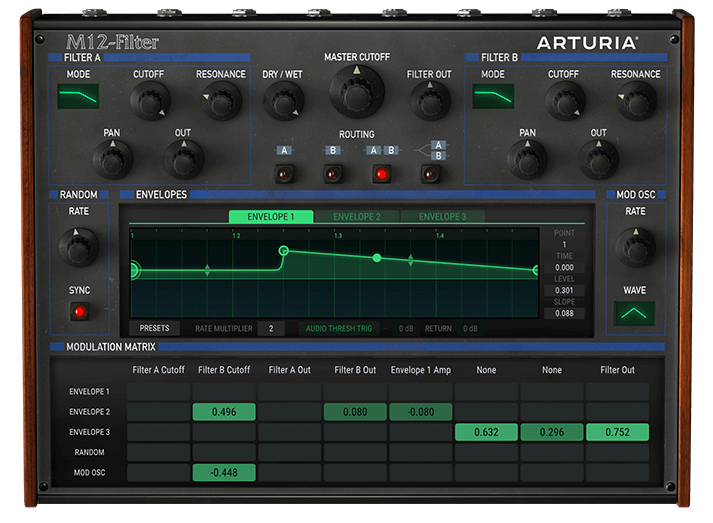Click the M12-Filter logo
Viewport: 713px width, 523px height.
click(x=112, y=42)
